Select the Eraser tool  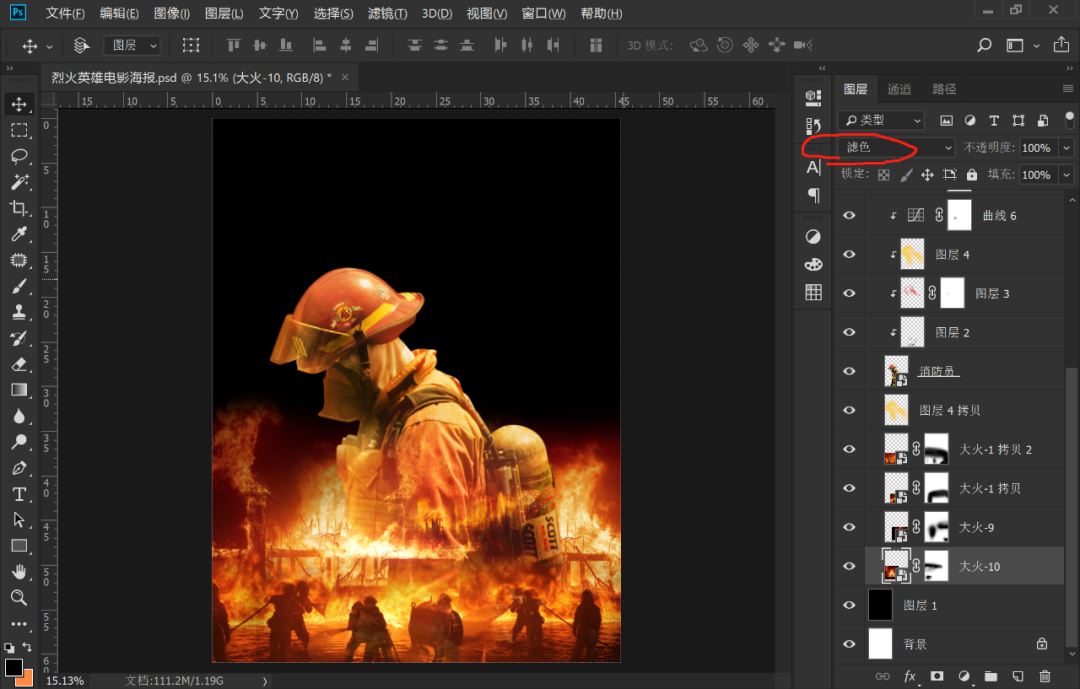tap(19, 364)
